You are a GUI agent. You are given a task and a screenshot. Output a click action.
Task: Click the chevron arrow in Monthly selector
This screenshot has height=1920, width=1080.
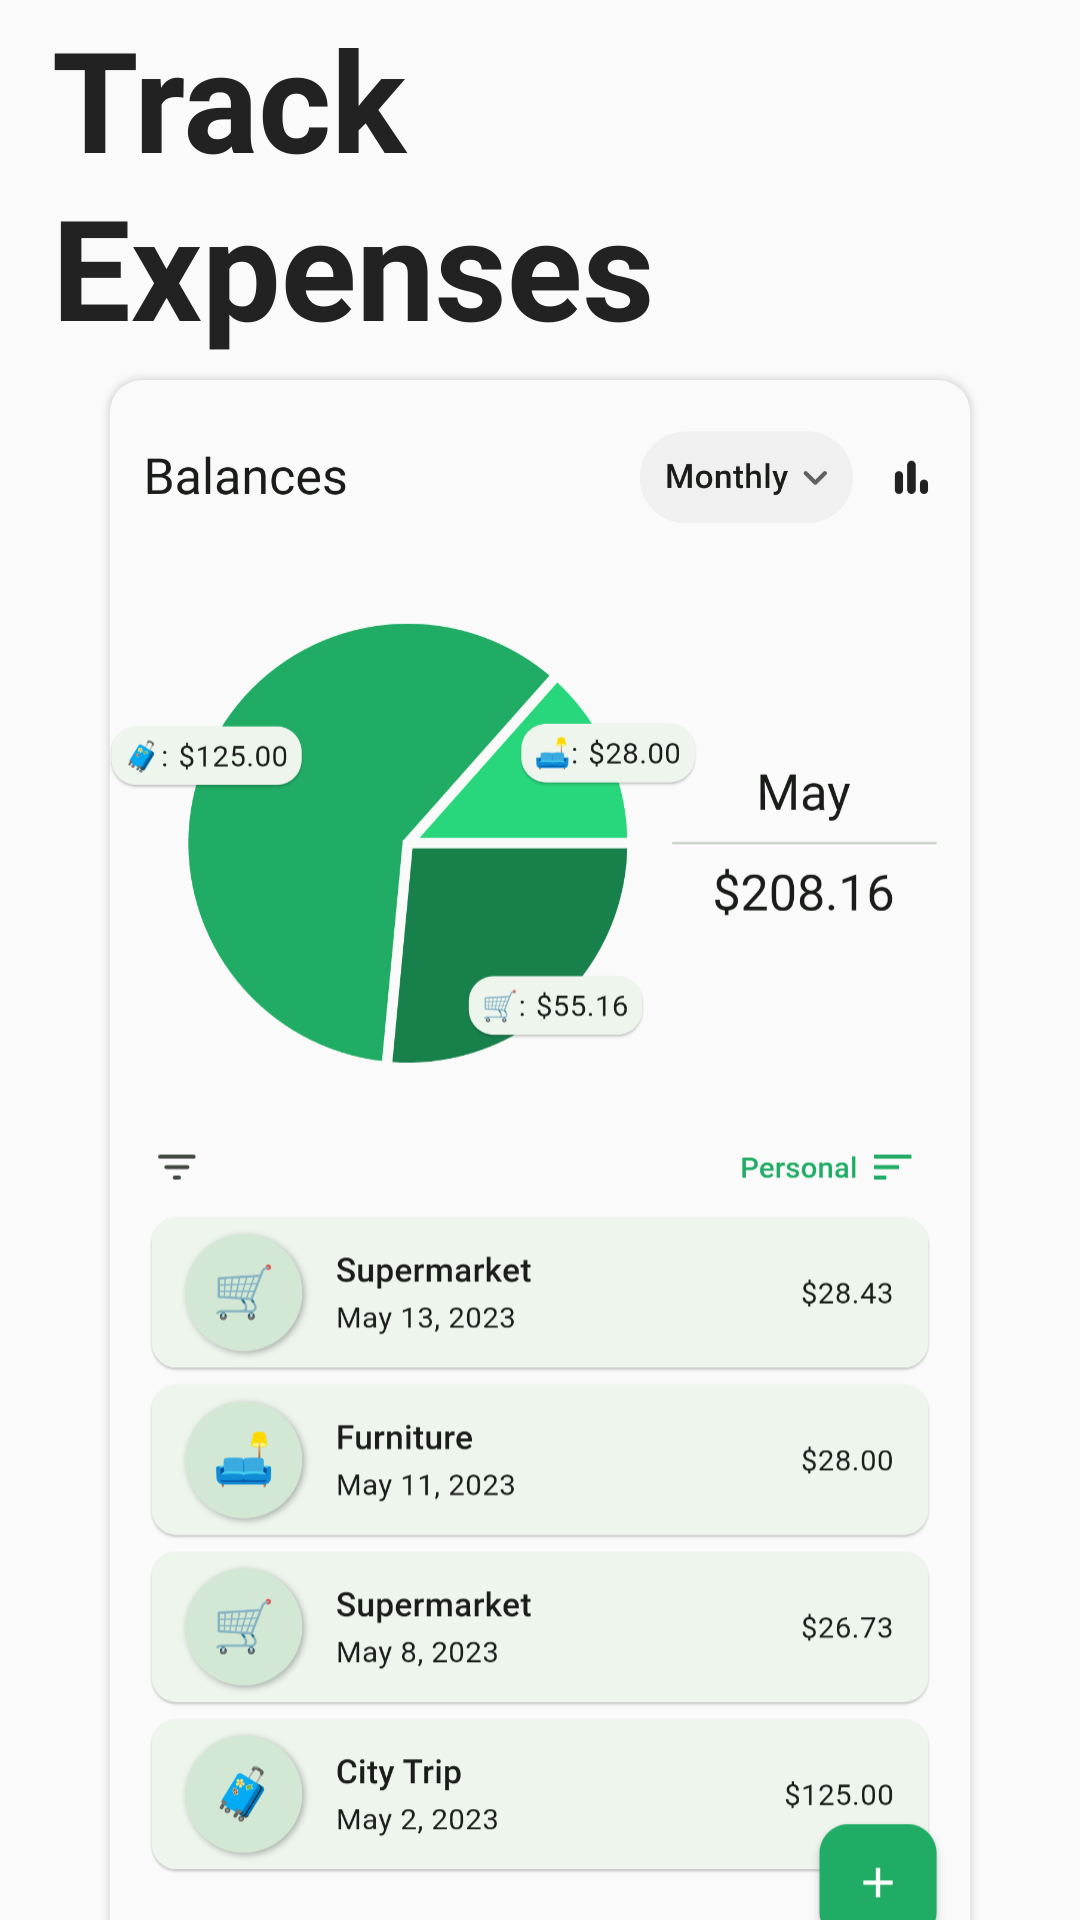[x=816, y=478]
